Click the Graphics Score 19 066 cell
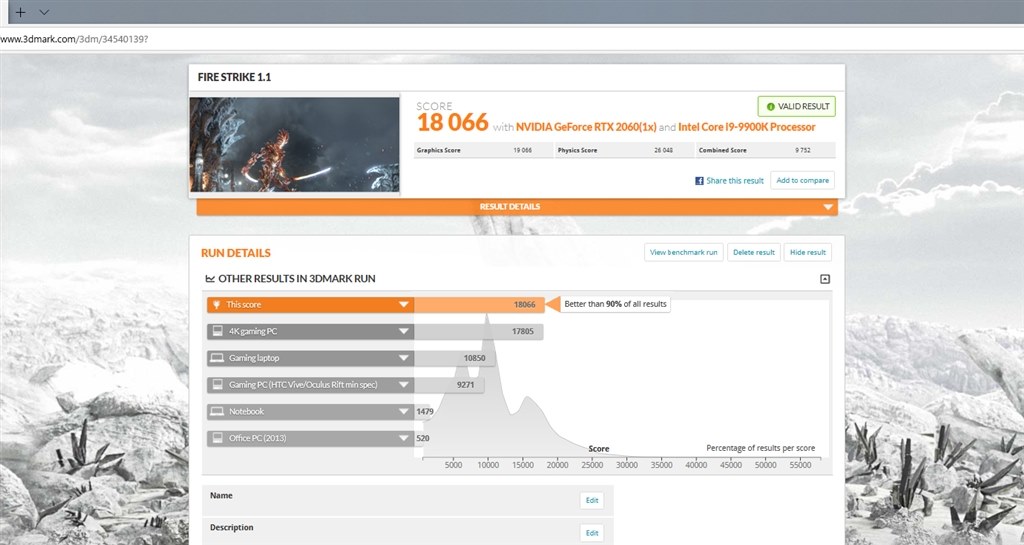 tap(483, 150)
